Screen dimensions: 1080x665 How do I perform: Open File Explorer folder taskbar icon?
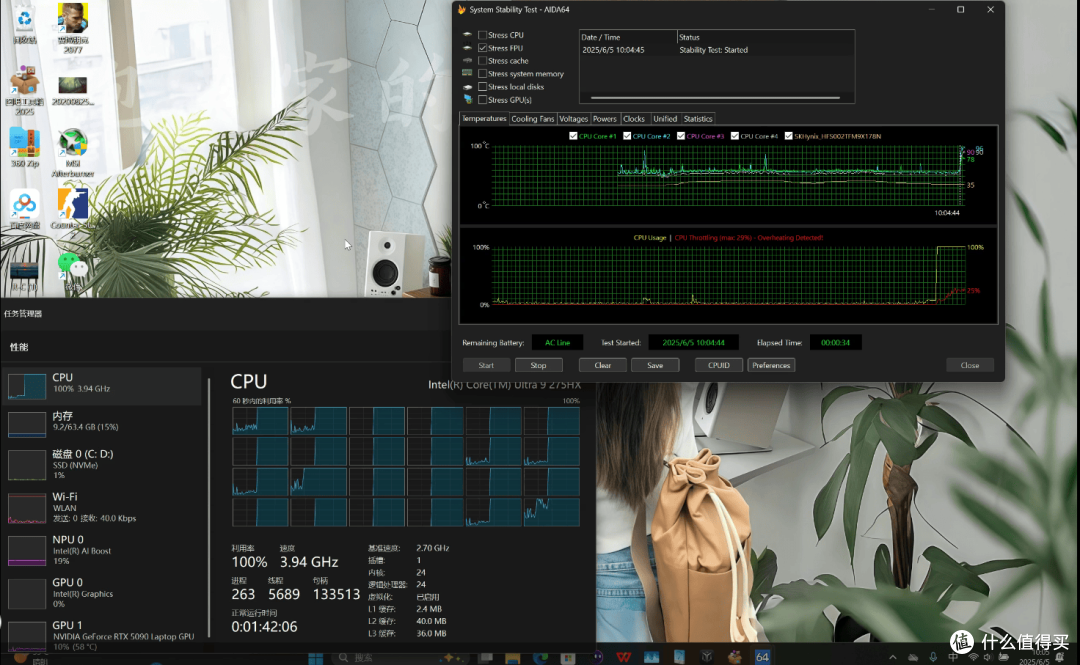tap(512, 657)
